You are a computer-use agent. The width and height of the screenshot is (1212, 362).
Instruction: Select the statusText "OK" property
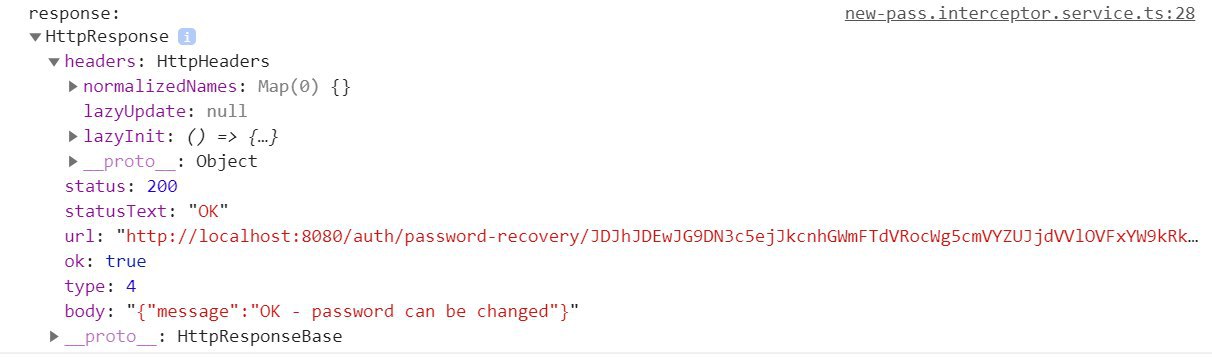pyautogui.click(x=147, y=212)
